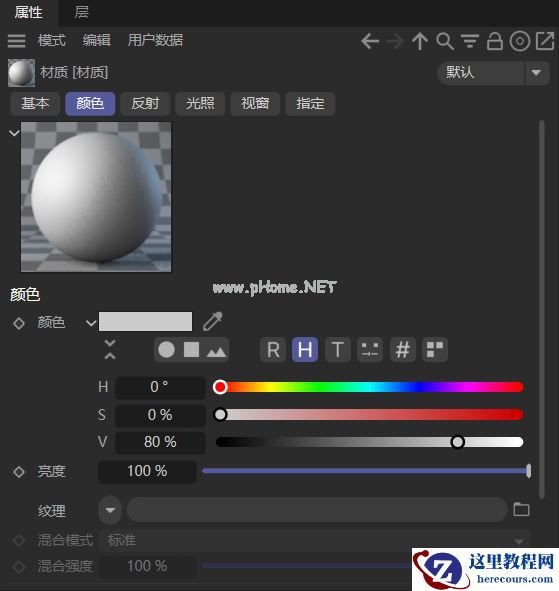Pick a color with the eyedropper
The image size is (559, 591).
213,322
